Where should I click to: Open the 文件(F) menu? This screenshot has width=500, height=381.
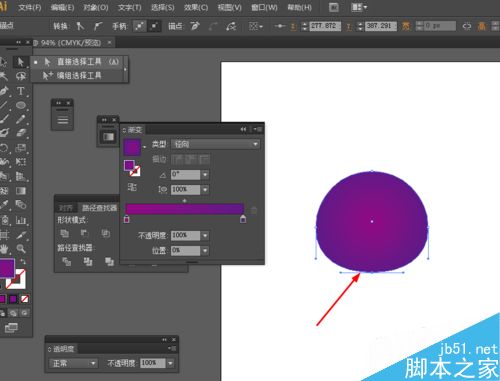30,7
